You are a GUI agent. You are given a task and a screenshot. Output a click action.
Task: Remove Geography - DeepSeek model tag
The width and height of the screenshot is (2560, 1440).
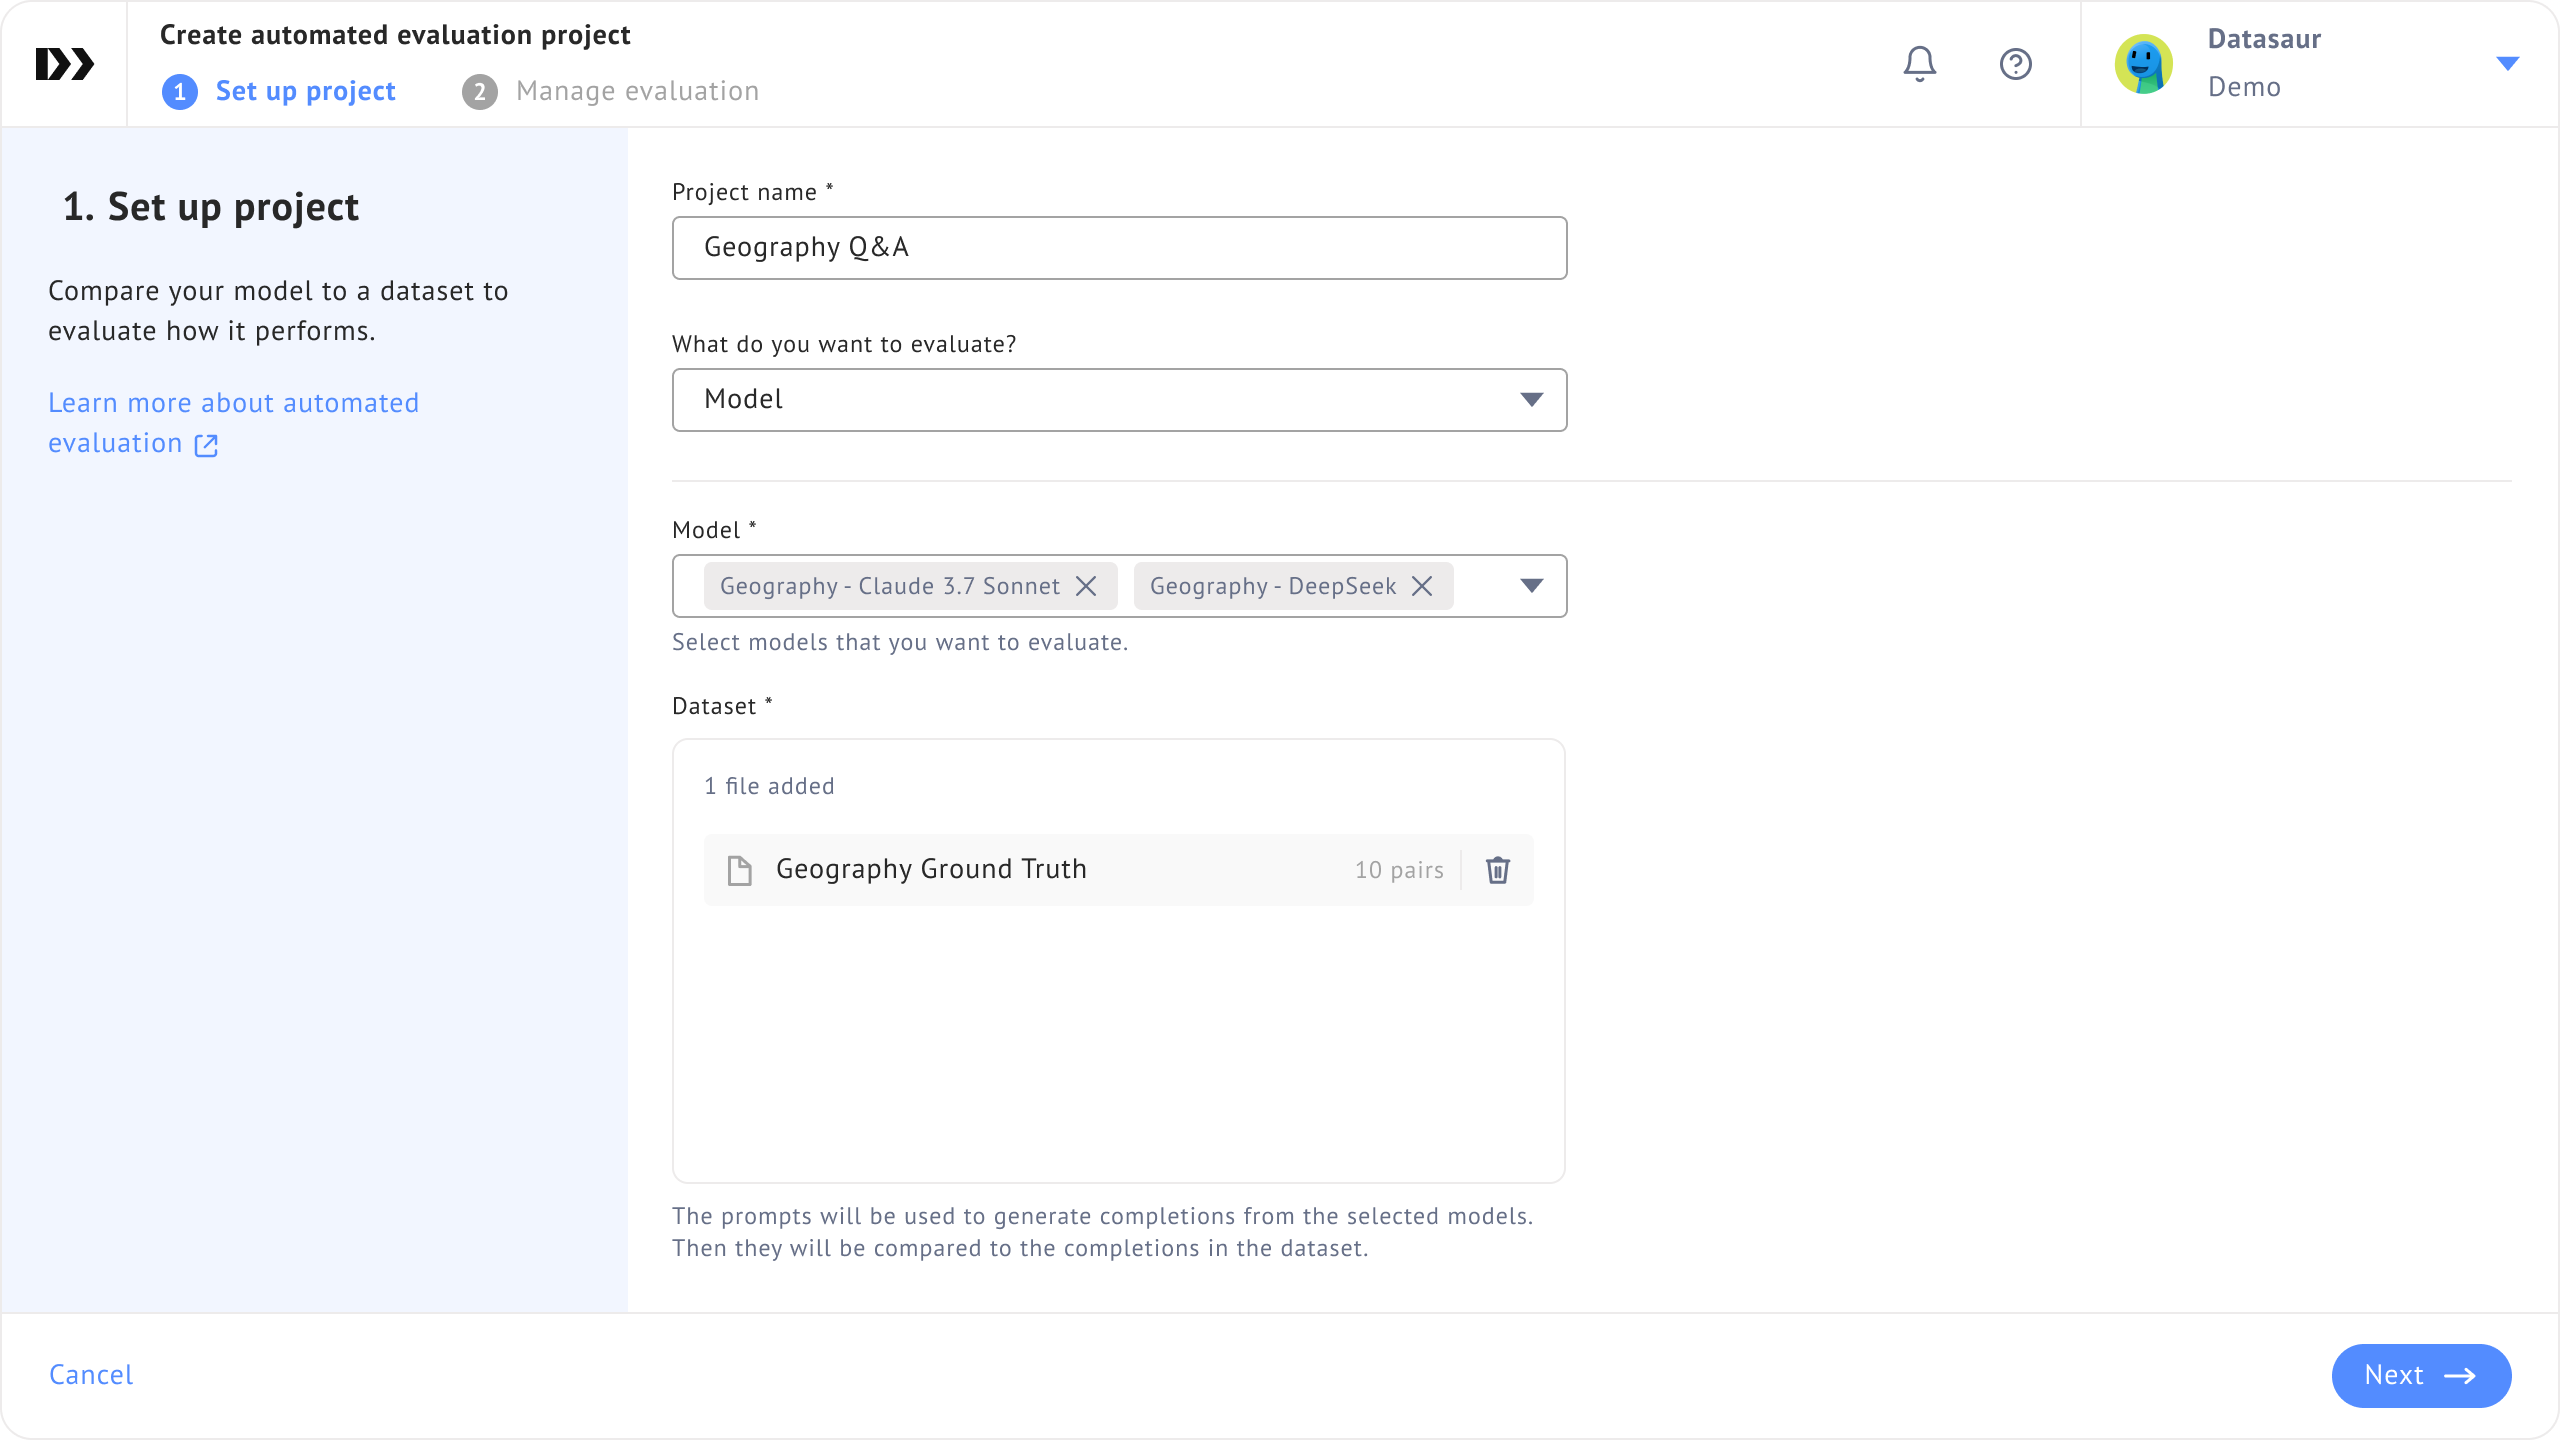pyautogui.click(x=1422, y=586)
